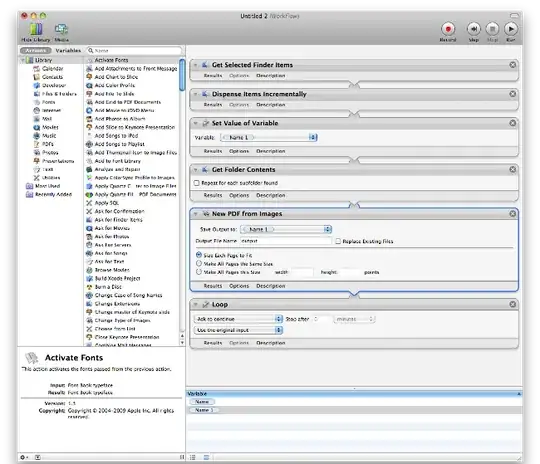Show Options of New PDF from Images
This screenshot has height=464, width=540.
(x=239, y=286)
